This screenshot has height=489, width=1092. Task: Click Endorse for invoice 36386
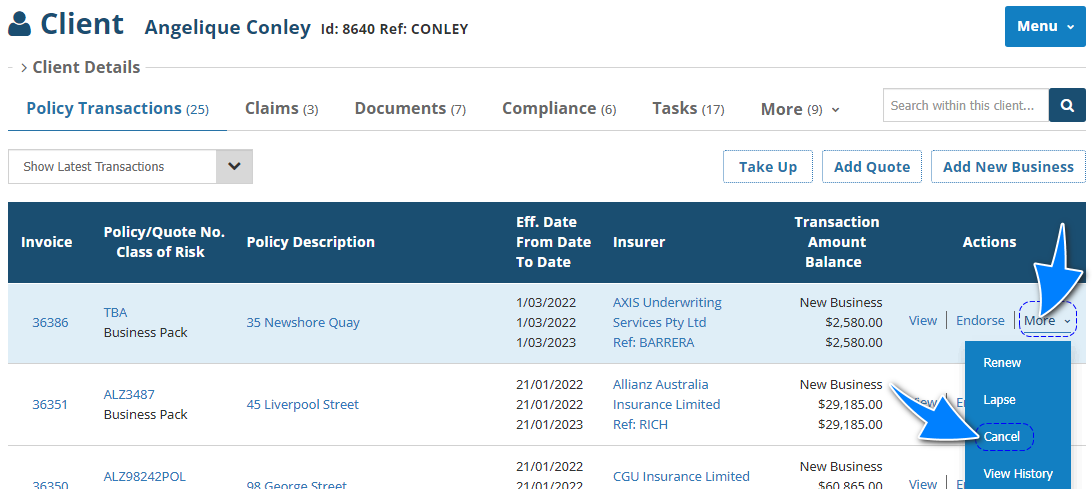coord(980,321)
